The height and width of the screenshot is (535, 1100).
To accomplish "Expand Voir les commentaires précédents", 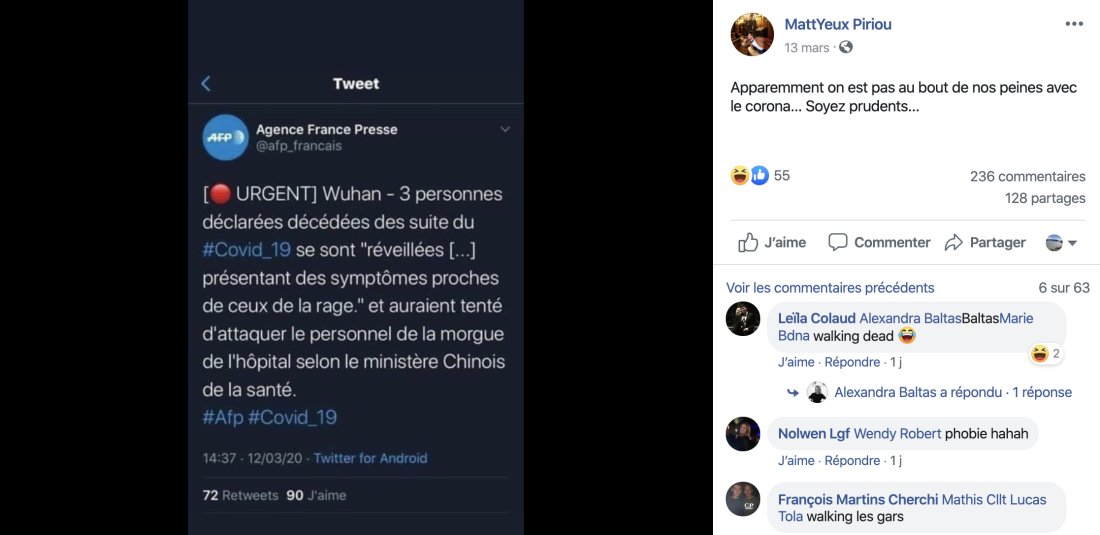I will (830, 287).
